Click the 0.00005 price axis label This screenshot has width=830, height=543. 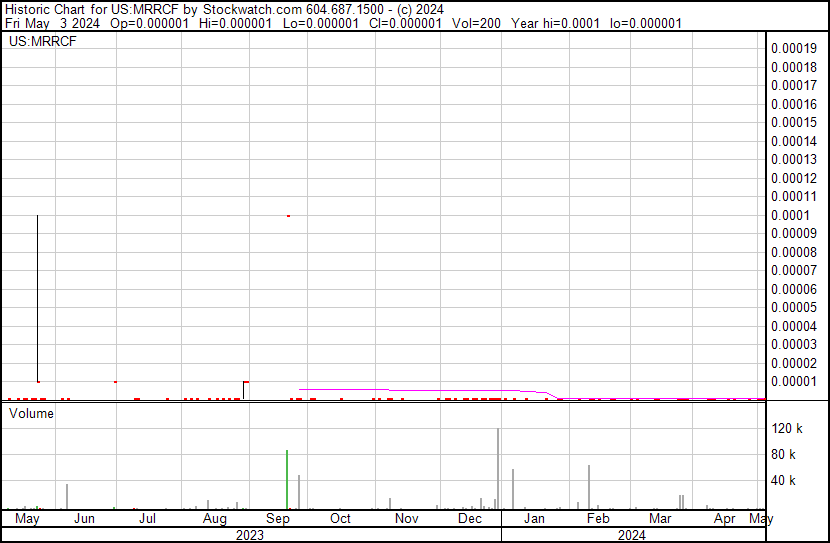coord(794,307)
